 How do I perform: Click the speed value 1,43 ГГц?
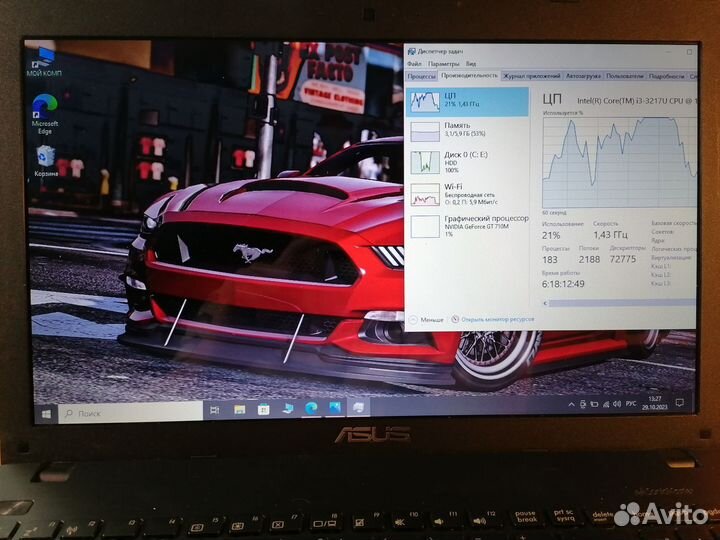[x=610, y=235]
